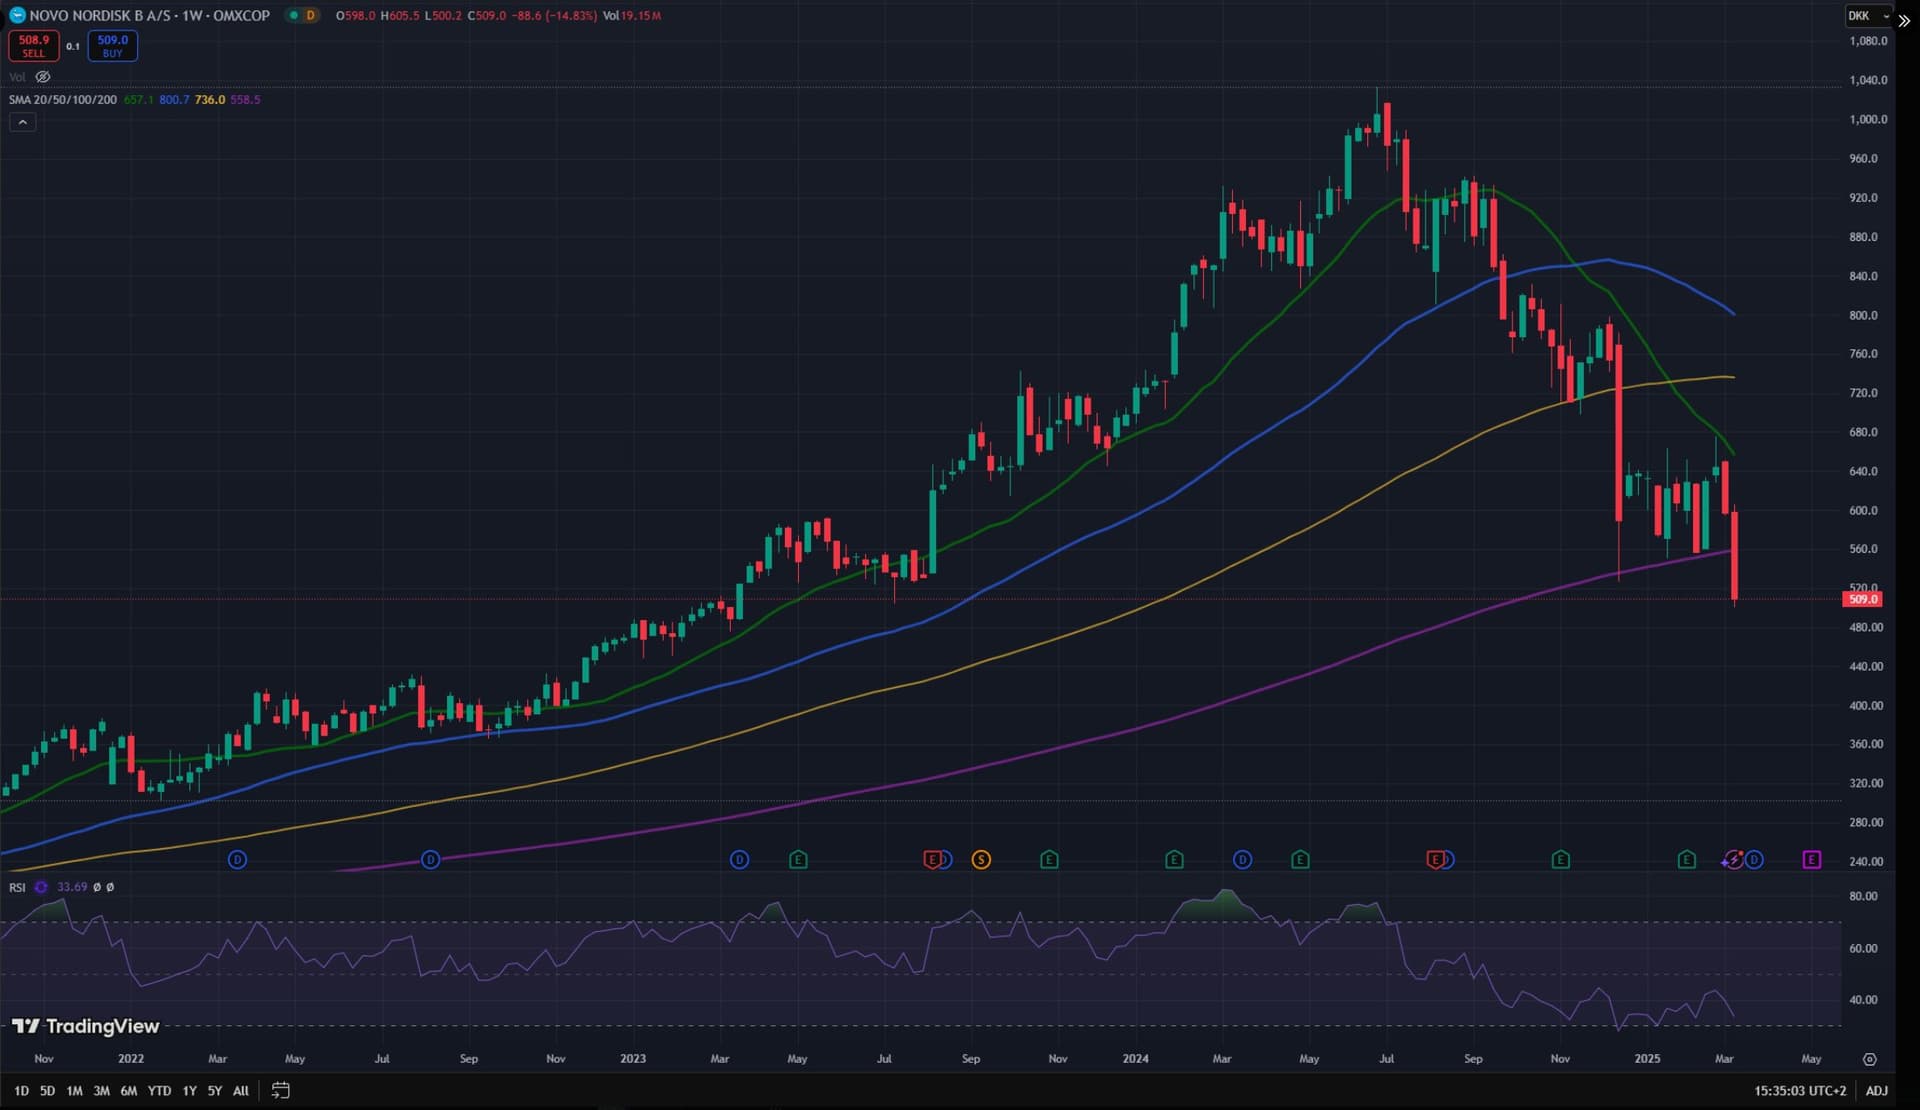This screenshot has width=1920, height=1110.
Task: Click the 508.9 SELL button
Action: tap(34, 46)
